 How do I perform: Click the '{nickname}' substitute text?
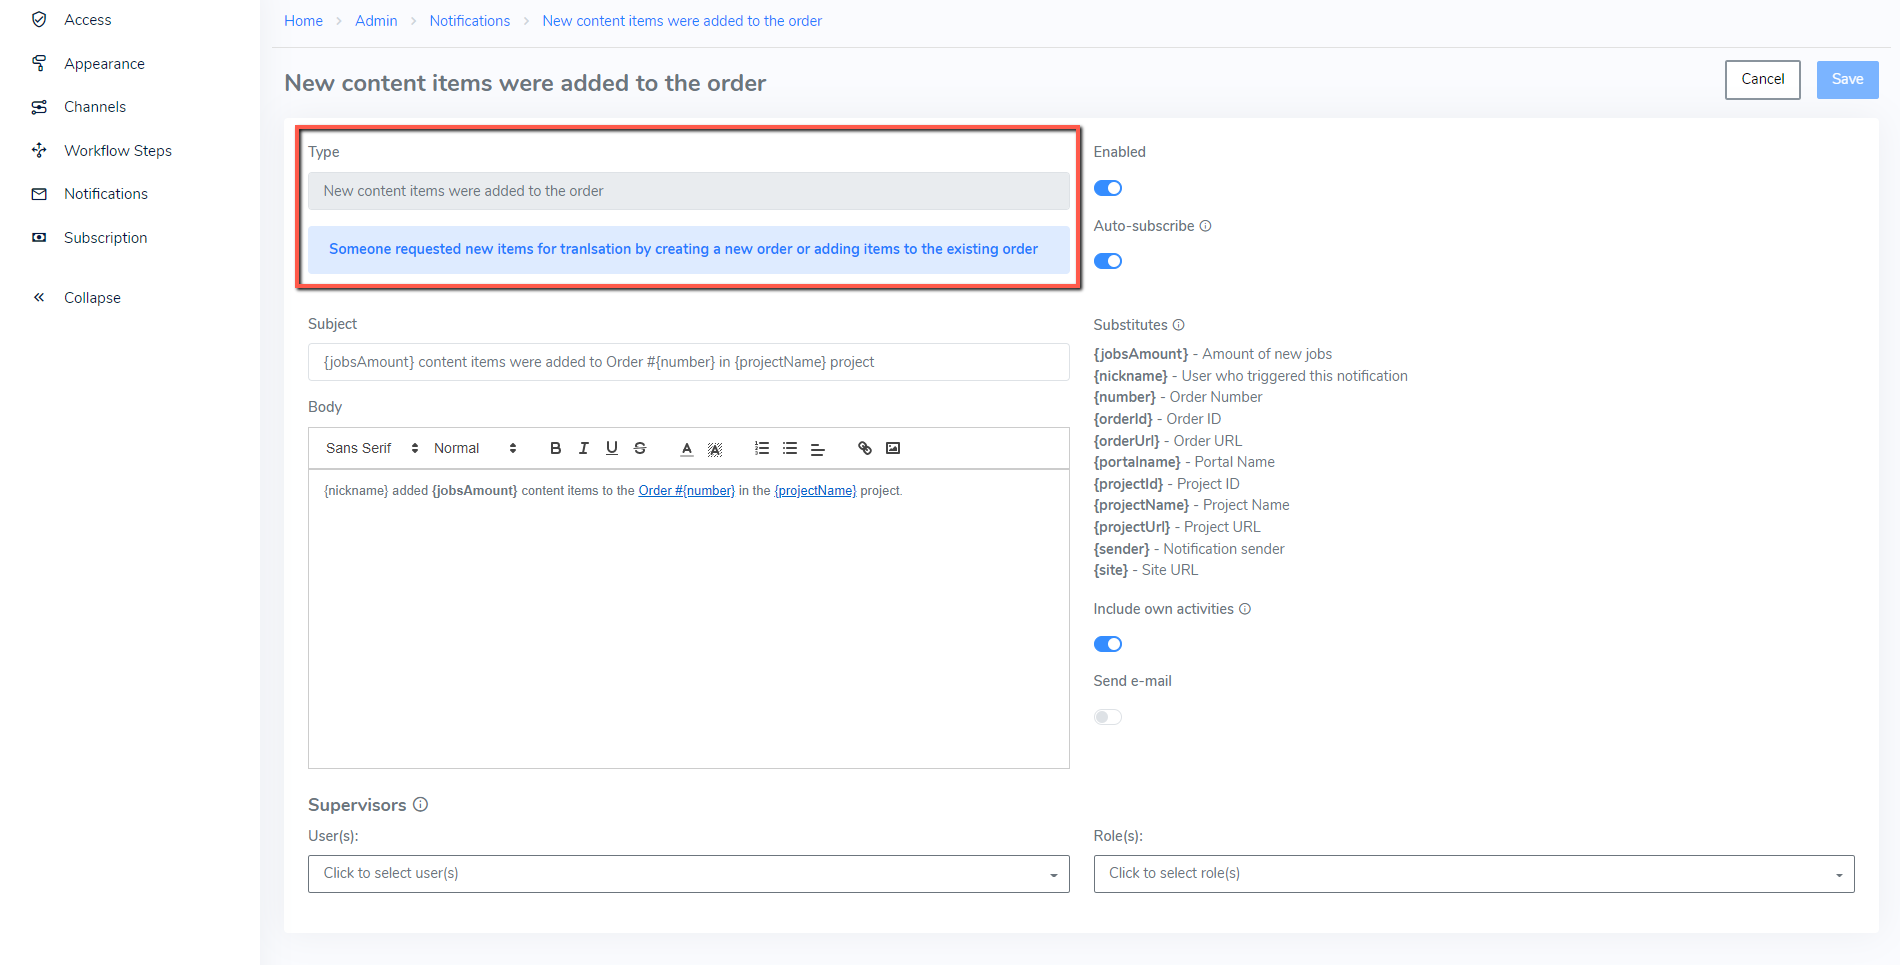point(1131,376)
